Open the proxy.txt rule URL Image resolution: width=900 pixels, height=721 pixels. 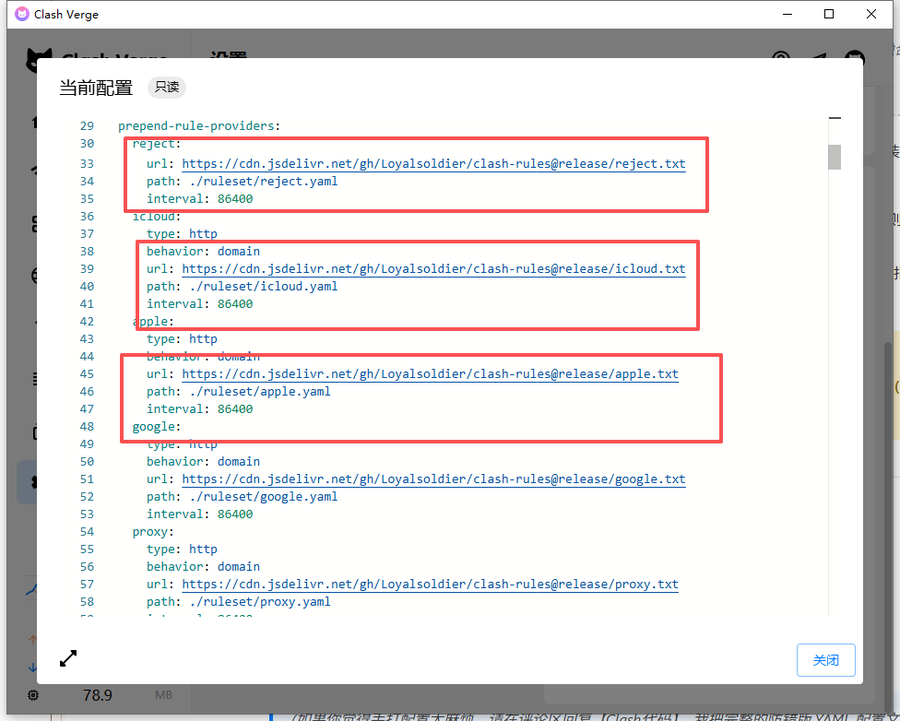(430, 584)
